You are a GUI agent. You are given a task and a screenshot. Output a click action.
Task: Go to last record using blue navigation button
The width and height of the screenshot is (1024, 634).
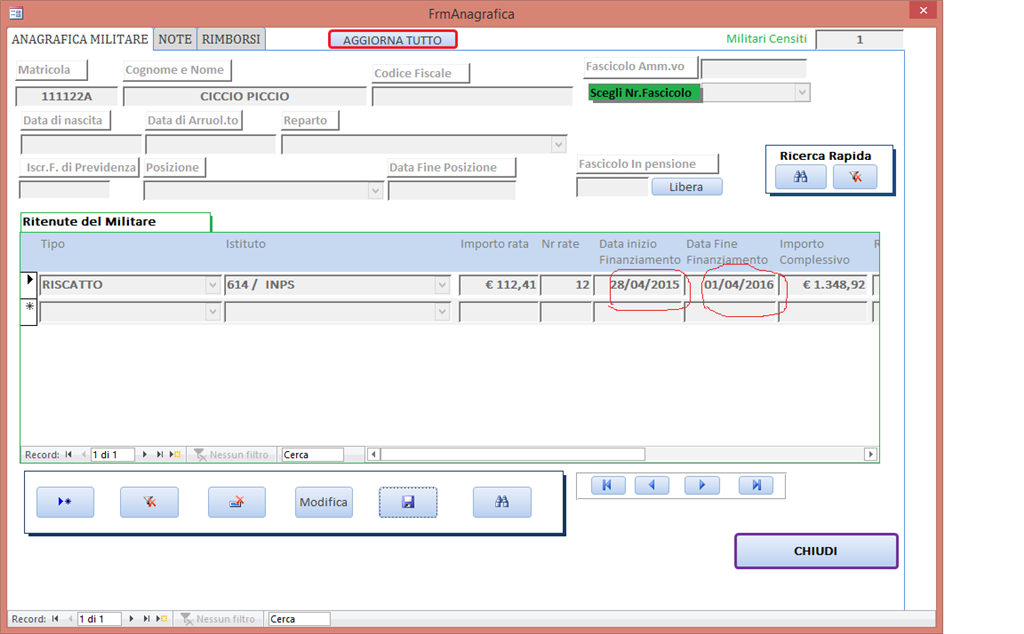click(x=756, y=485)
